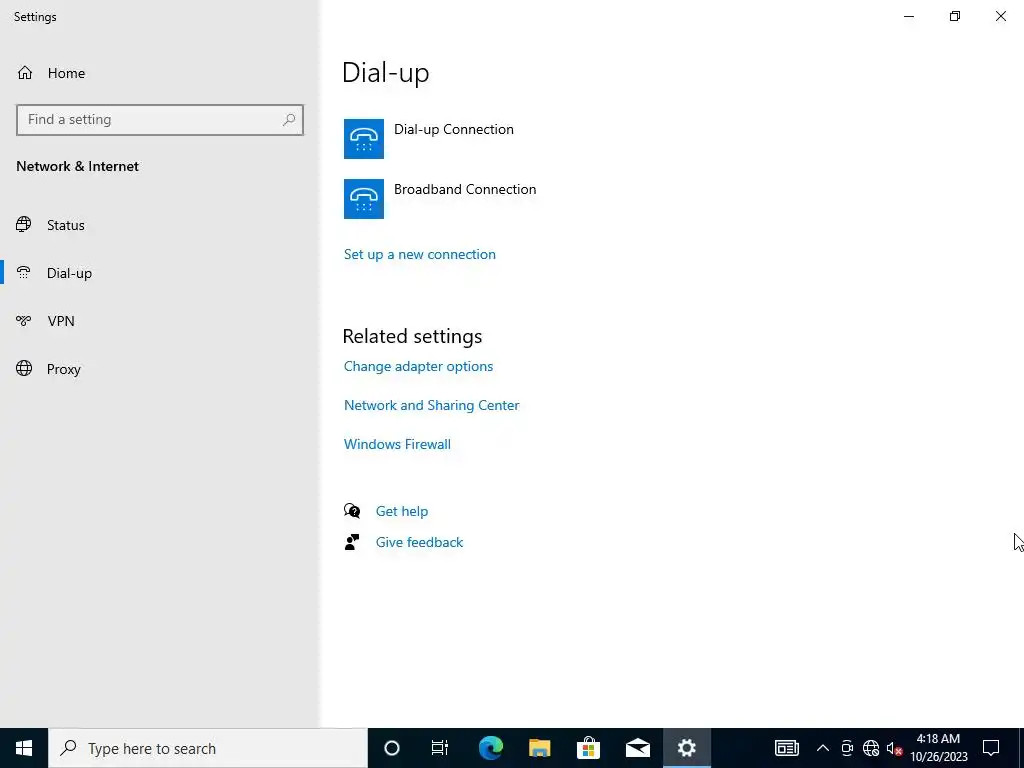Click the Status globe icon in sidebar

[24, 225]
